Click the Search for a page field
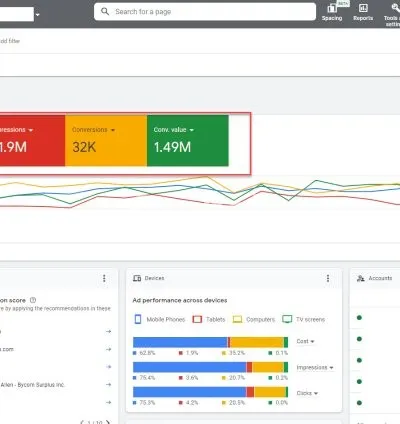 (205, 12)
